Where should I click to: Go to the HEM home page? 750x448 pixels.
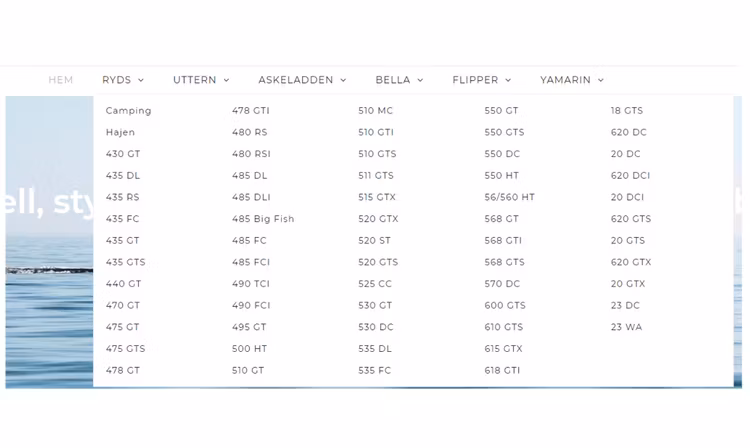click(x=61, y=80)
